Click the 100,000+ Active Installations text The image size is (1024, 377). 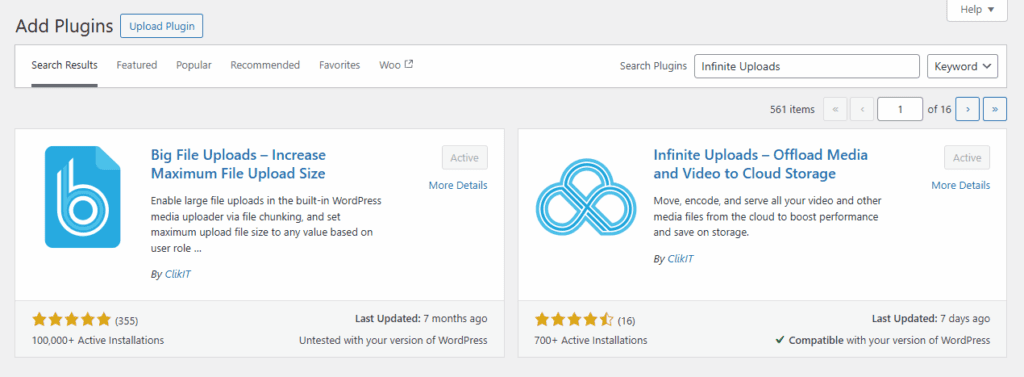coord(98,340)
